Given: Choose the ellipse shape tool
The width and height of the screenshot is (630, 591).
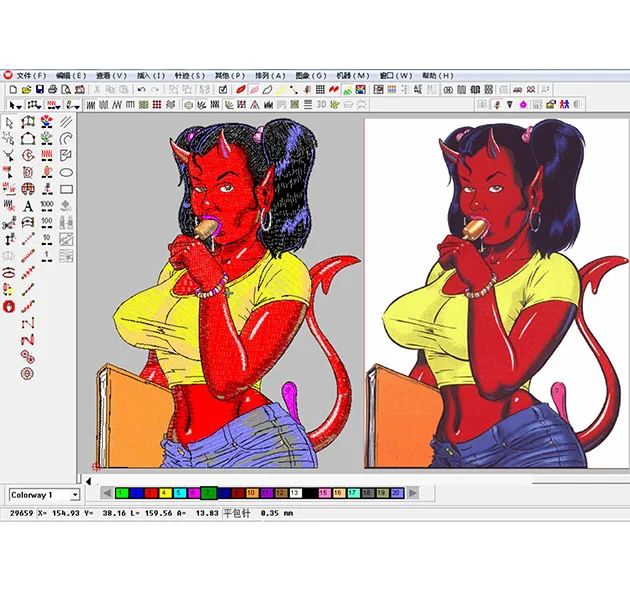Looking at the screenshot, I should 66,173.
